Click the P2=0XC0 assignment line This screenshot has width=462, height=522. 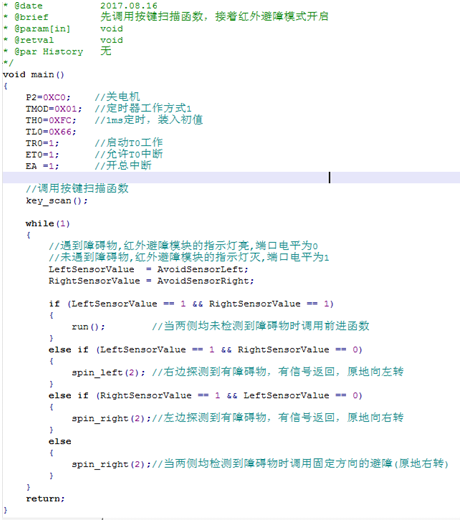(48, 97)
